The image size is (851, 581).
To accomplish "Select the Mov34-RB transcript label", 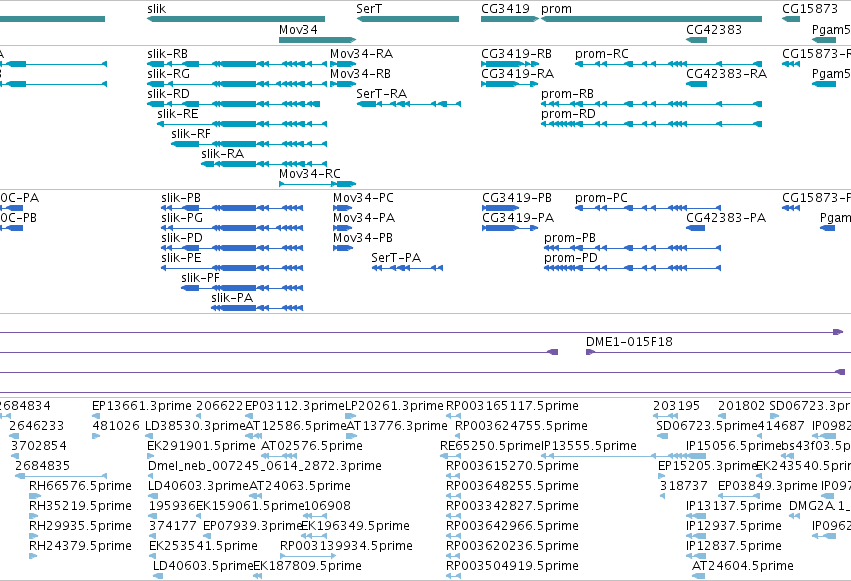I will [x=360, y=74].
